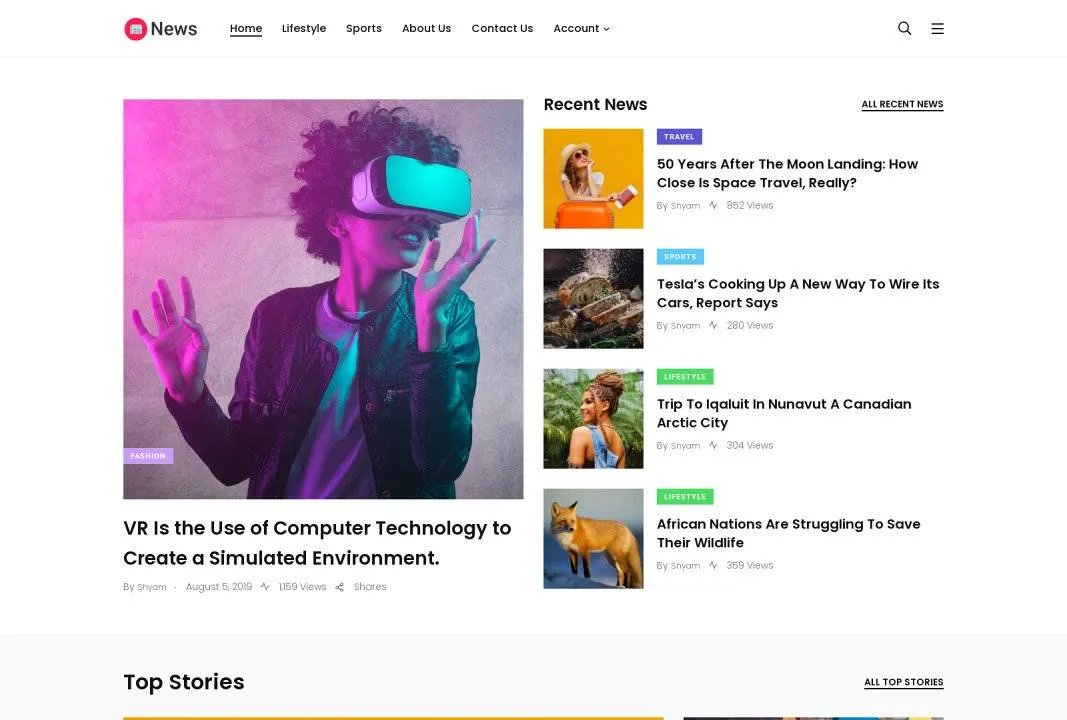This screenshot has width=1067, height=720.
Task: Open the hamburger menu icon
Action: 937,29
